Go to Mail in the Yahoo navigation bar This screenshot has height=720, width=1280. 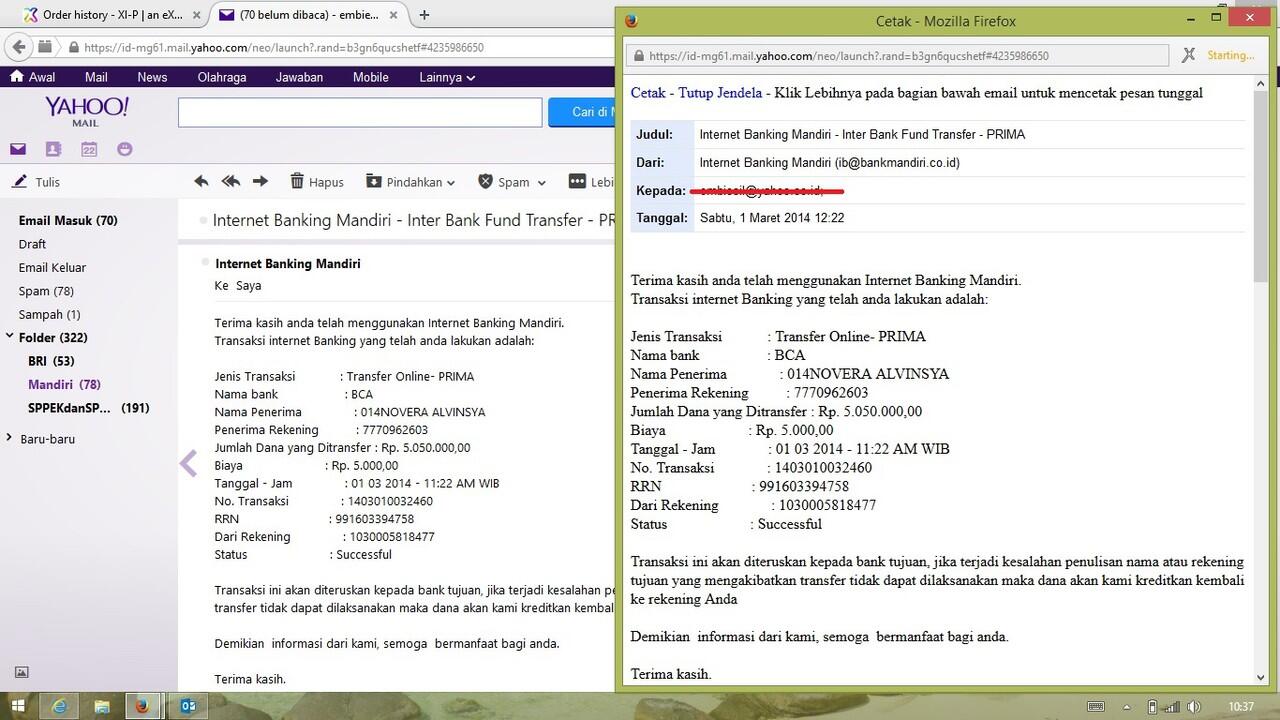click(96, 77)
